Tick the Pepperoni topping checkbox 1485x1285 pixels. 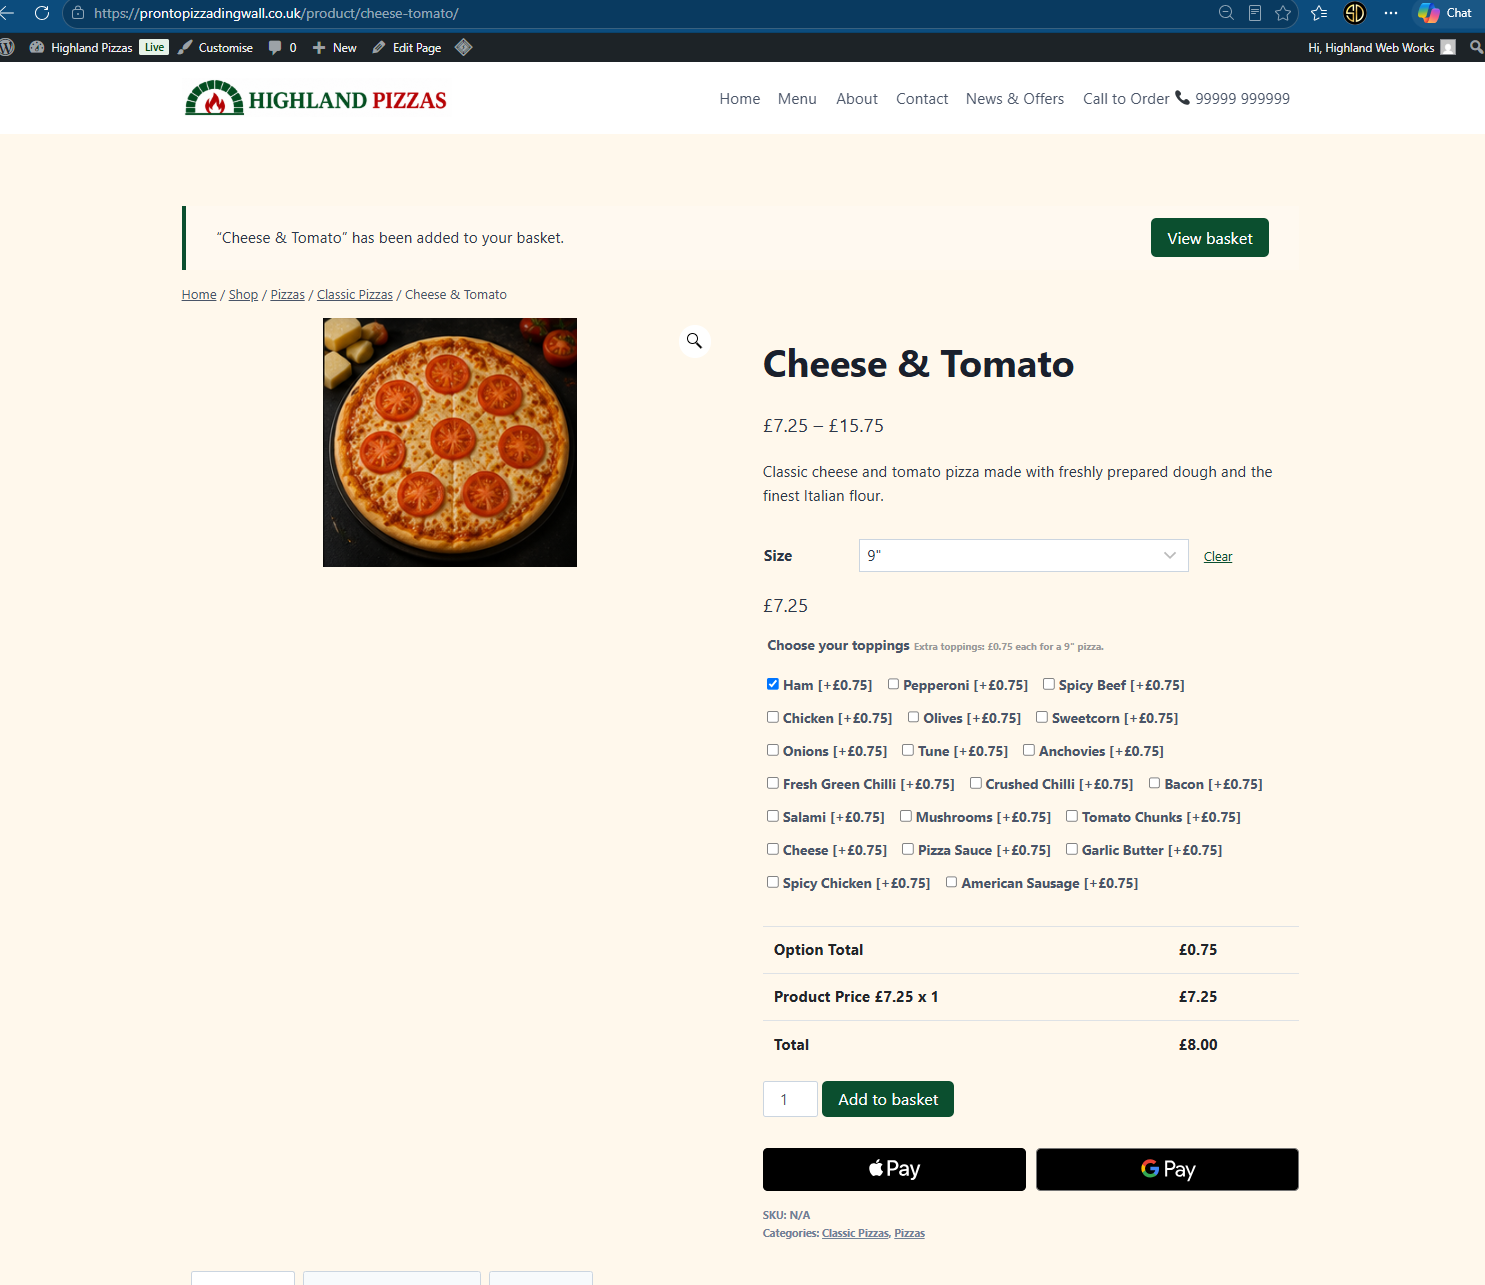click(893, 684)
